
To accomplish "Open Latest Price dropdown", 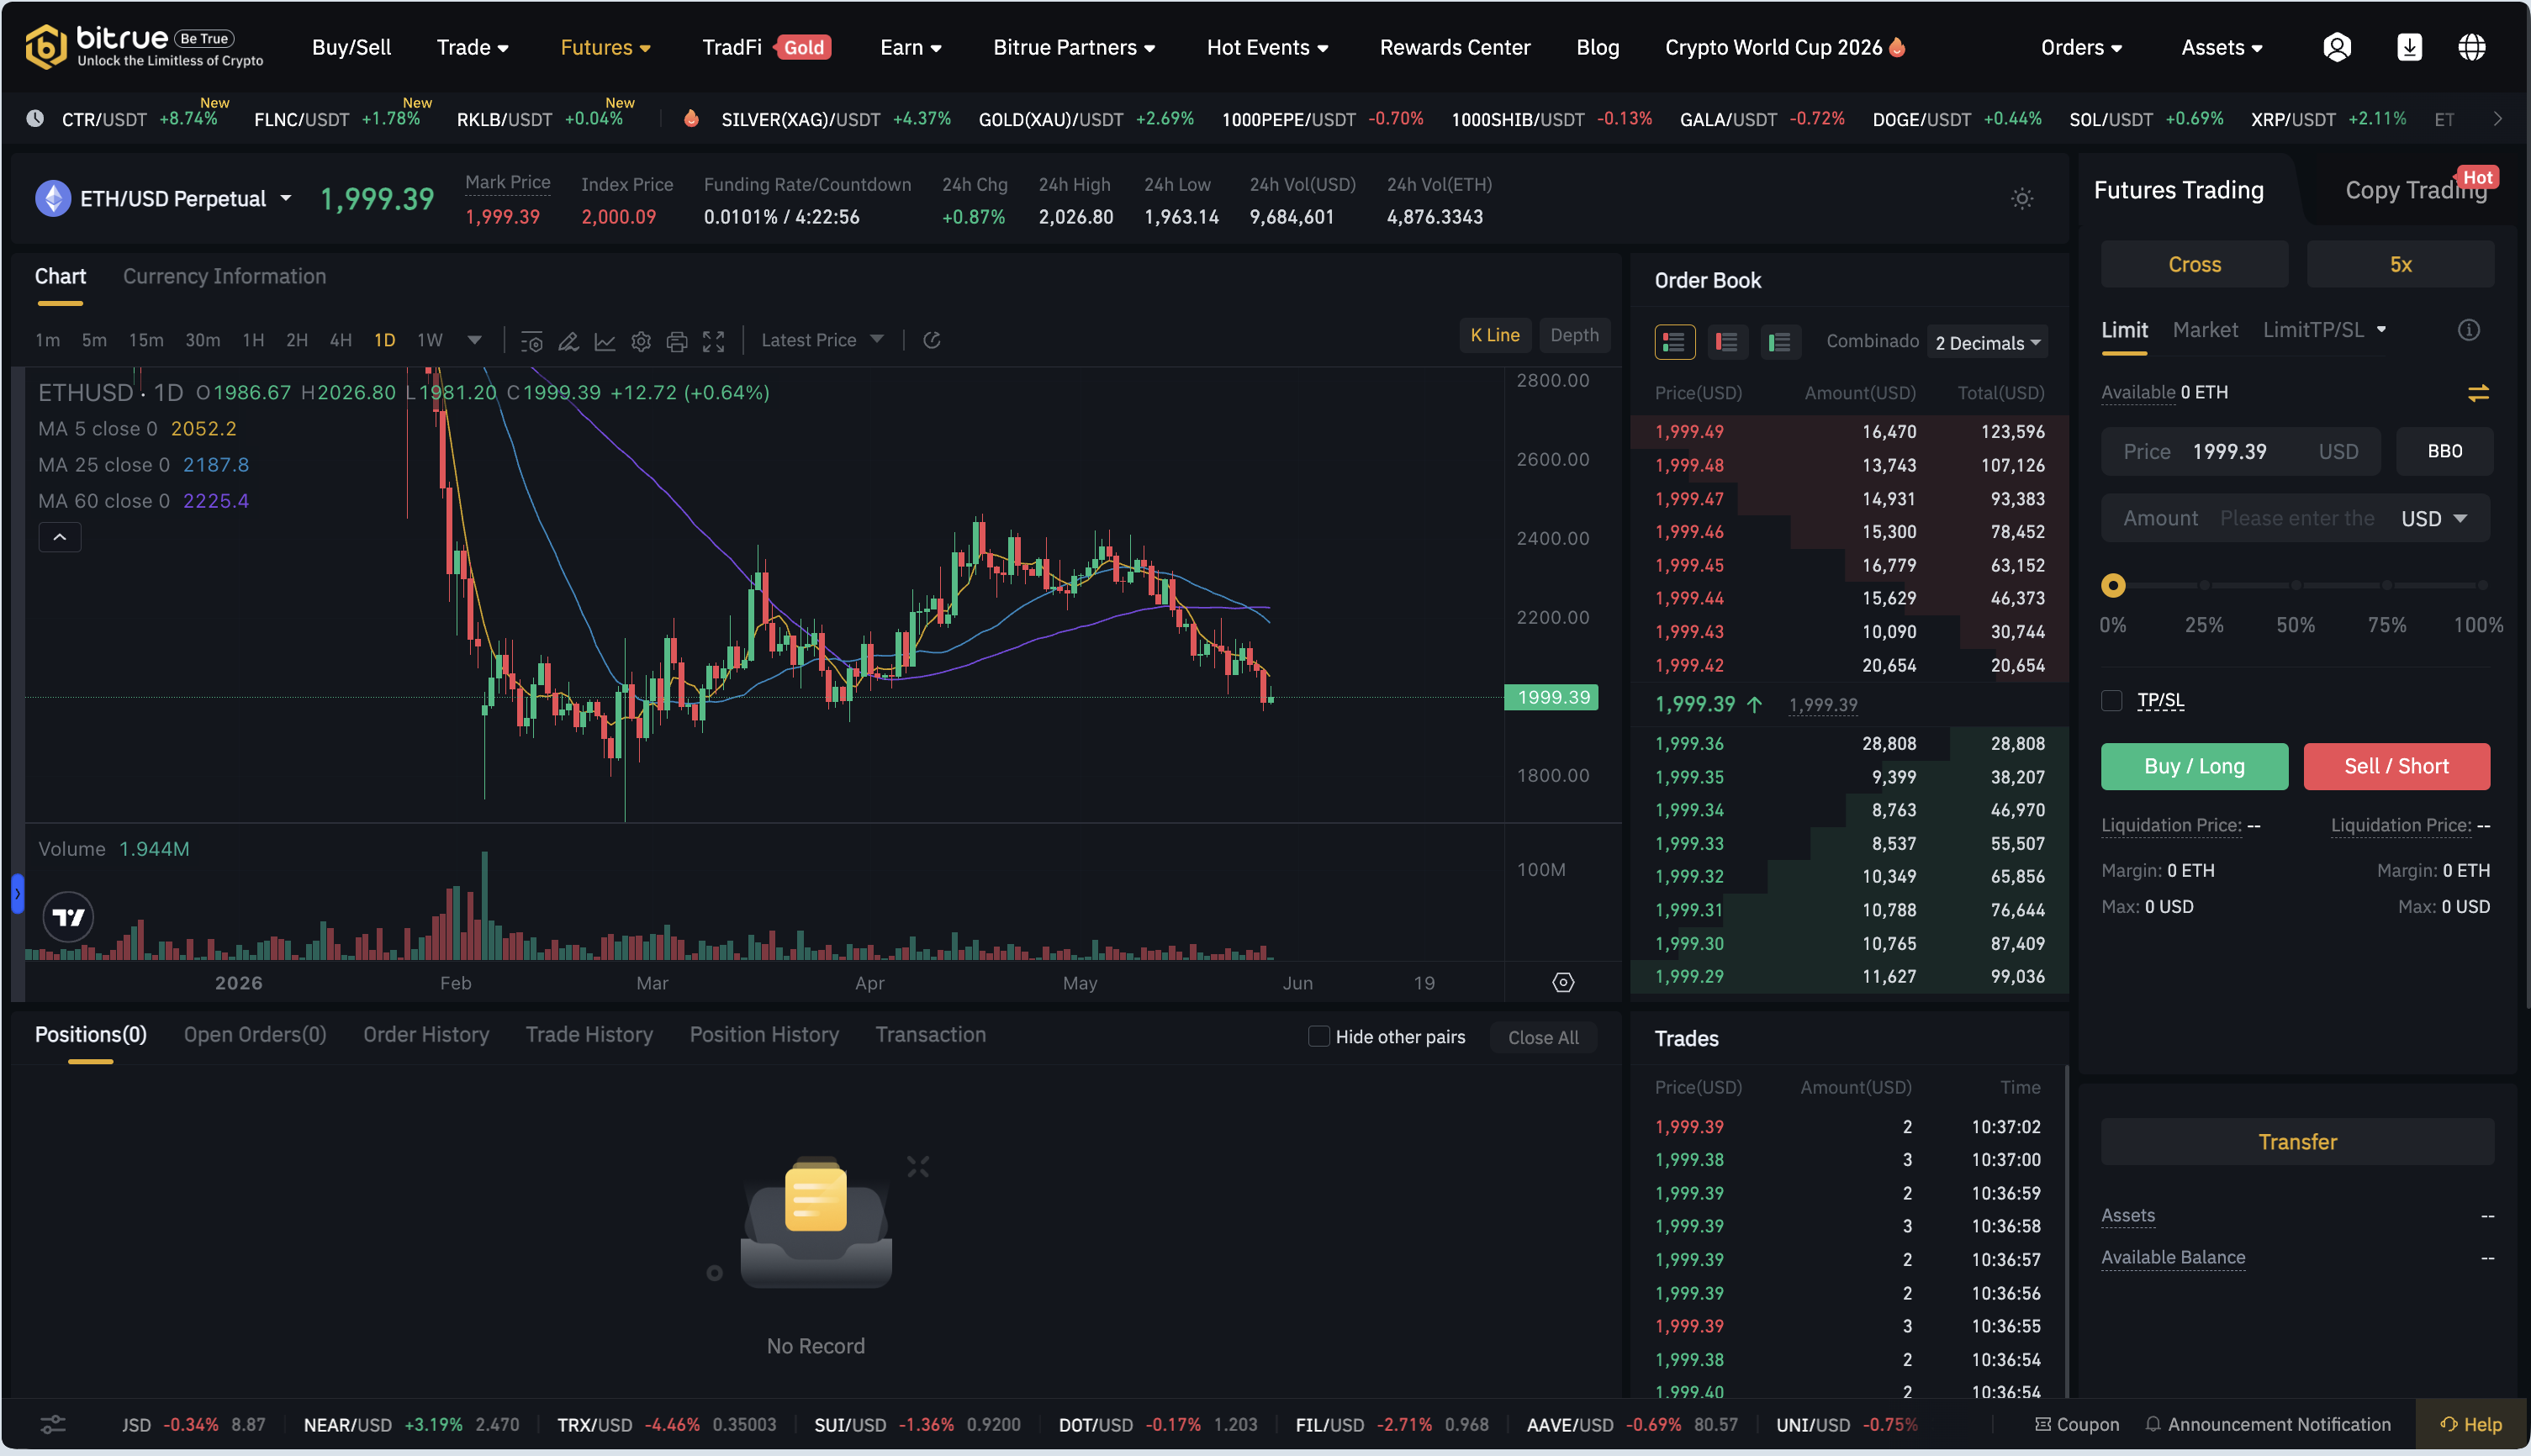I will (822, 340).
